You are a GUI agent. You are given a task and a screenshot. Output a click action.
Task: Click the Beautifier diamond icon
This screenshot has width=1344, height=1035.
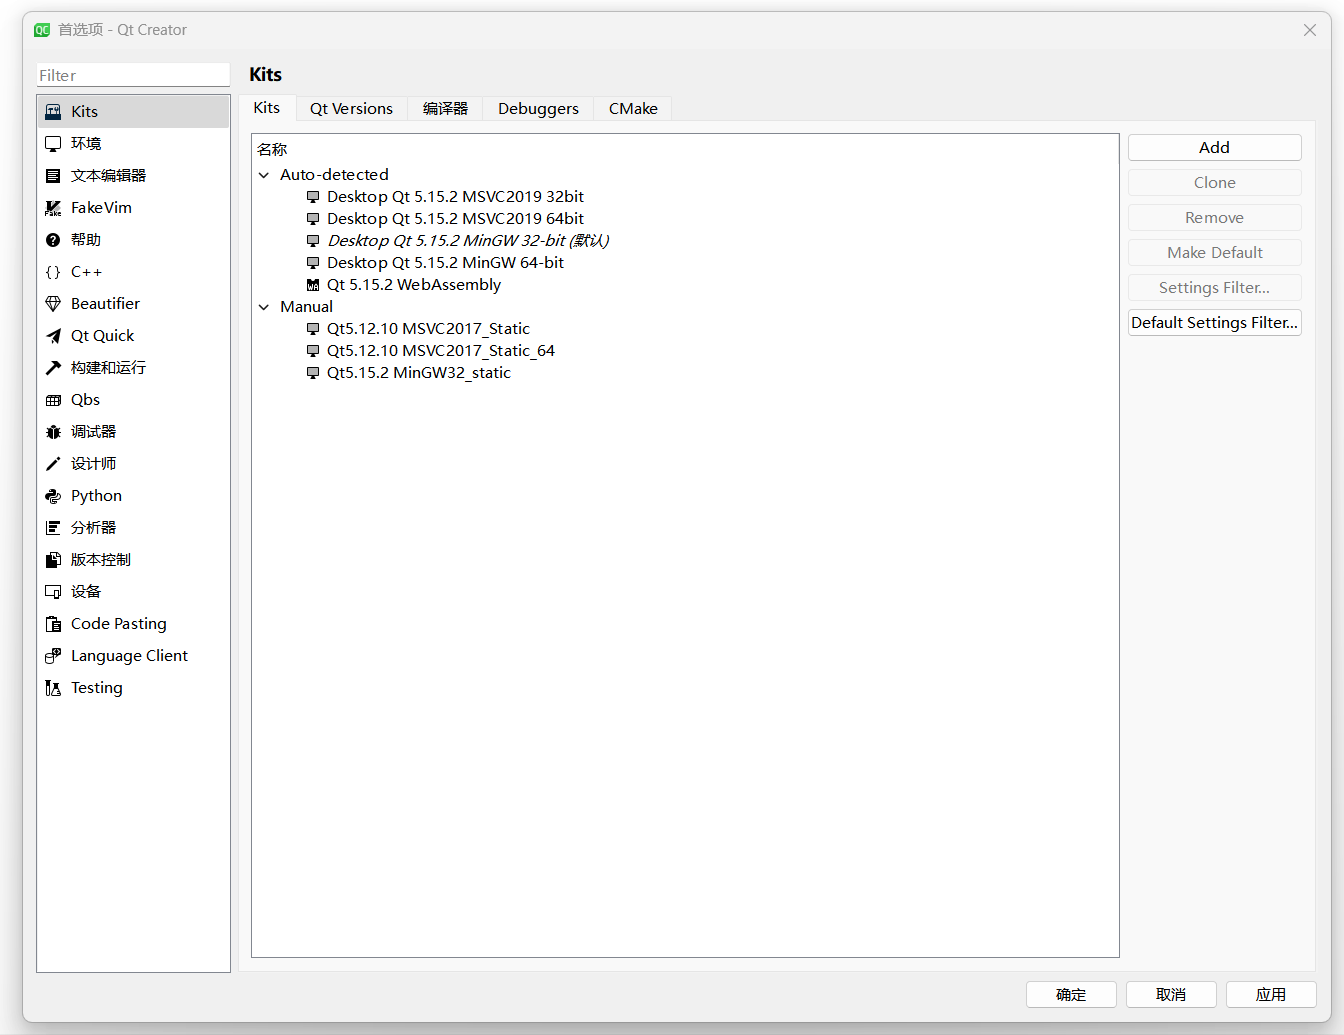[53, 304]
